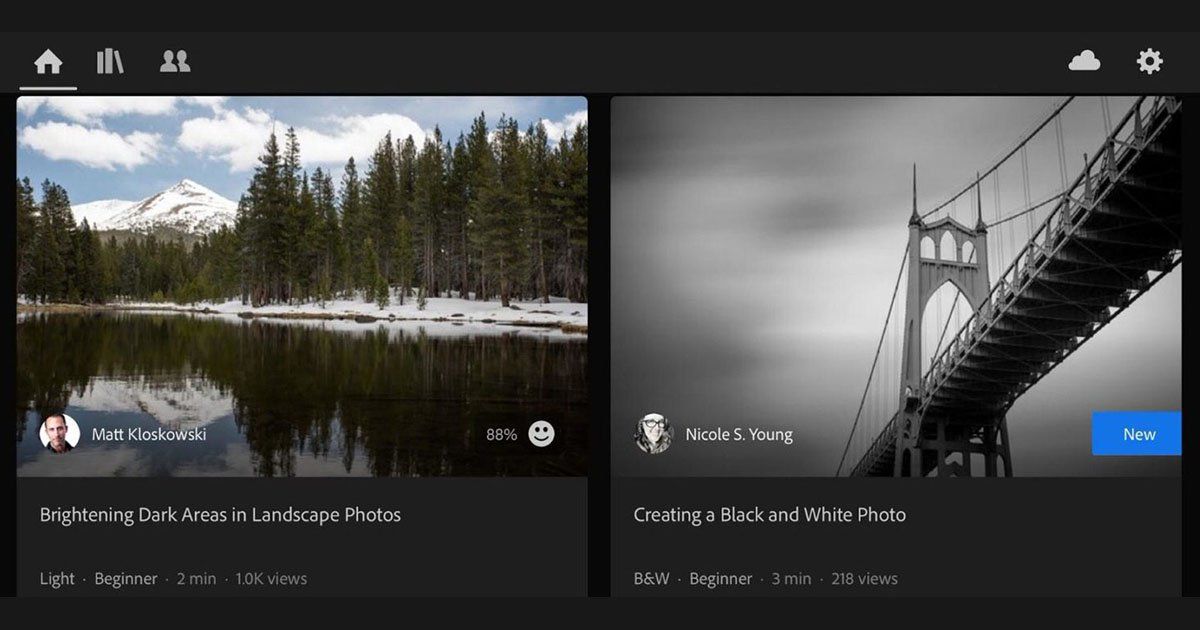Select the snowy lake landscape thumbnail
This screenshot has height=630, width=1200.
coord(302,286)
